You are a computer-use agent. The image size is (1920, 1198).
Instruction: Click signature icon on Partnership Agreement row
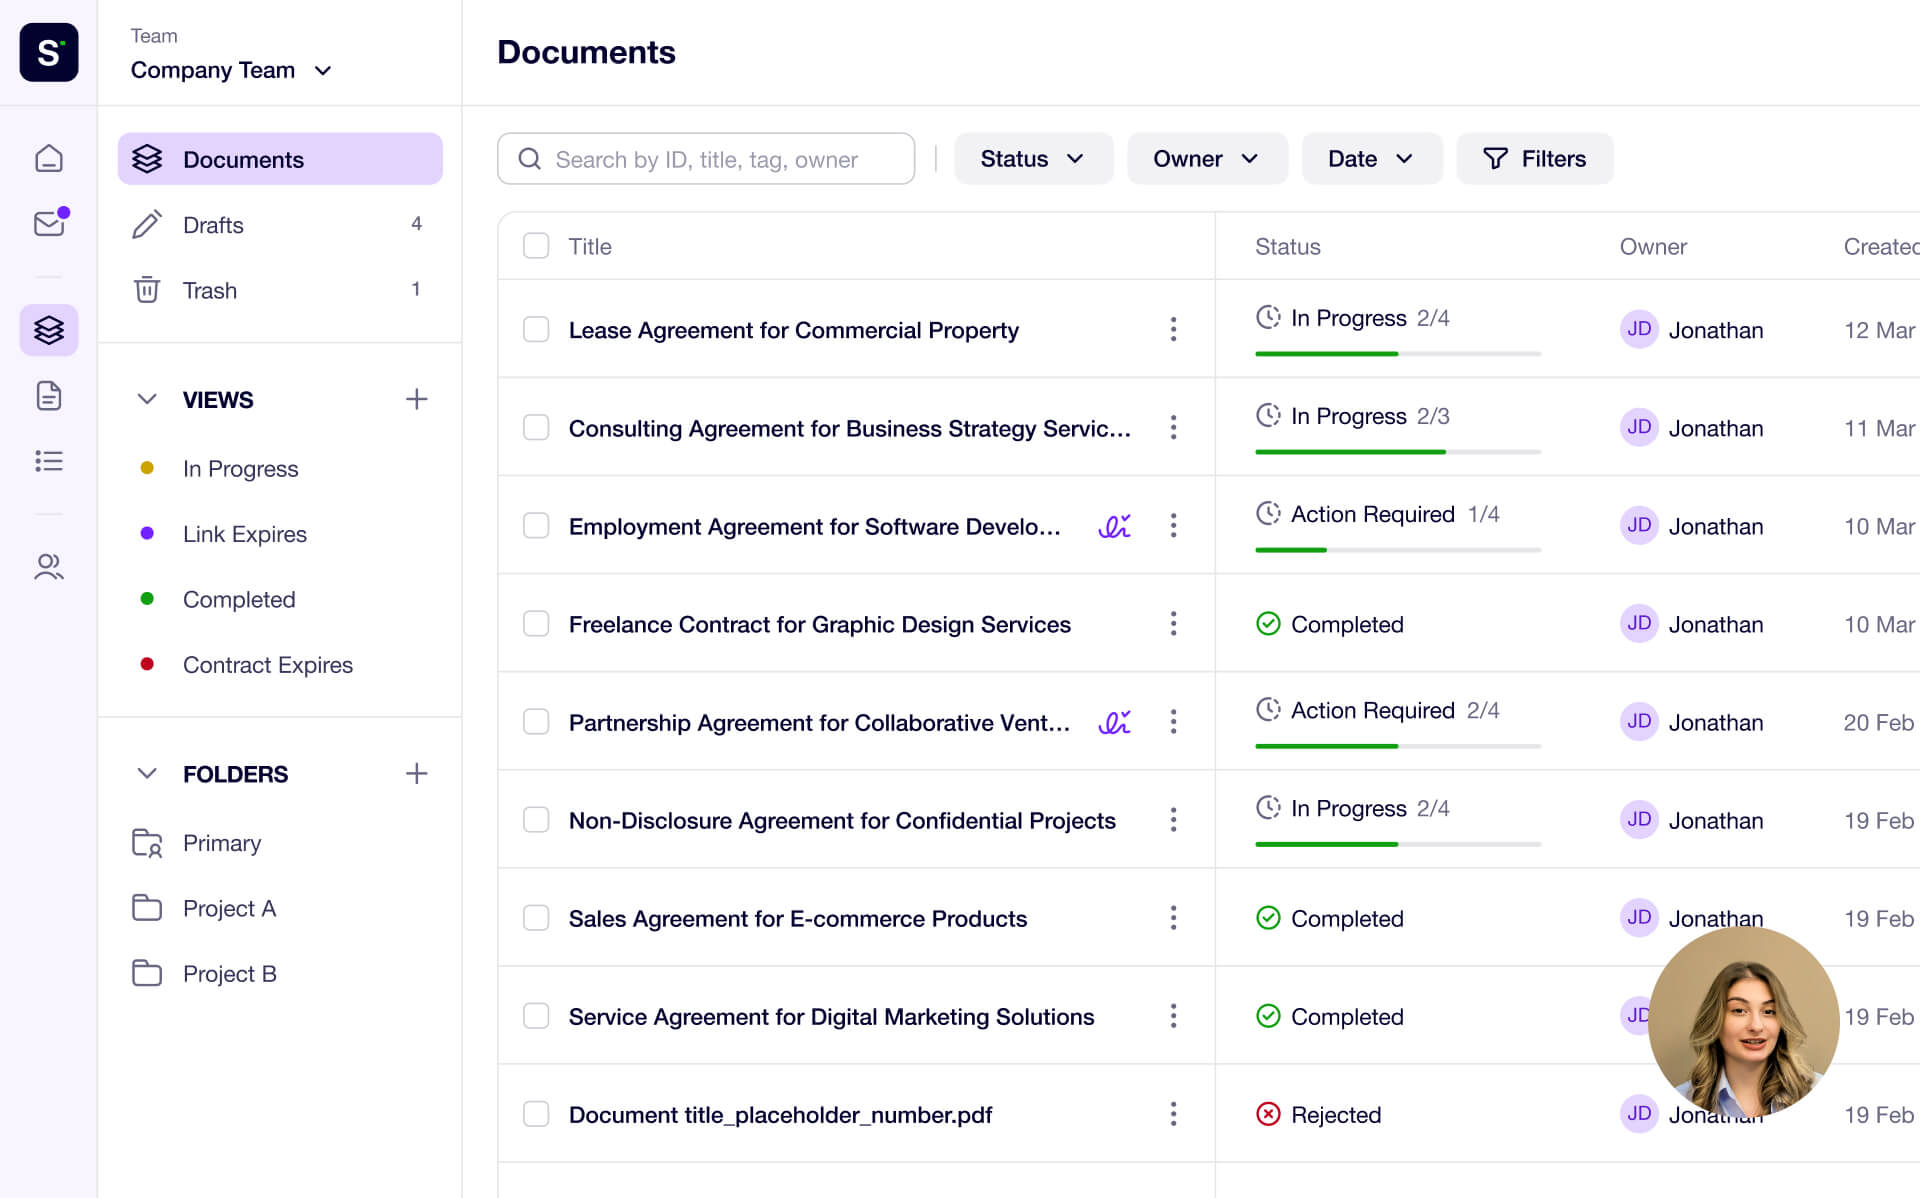(x=1114, y=722)
